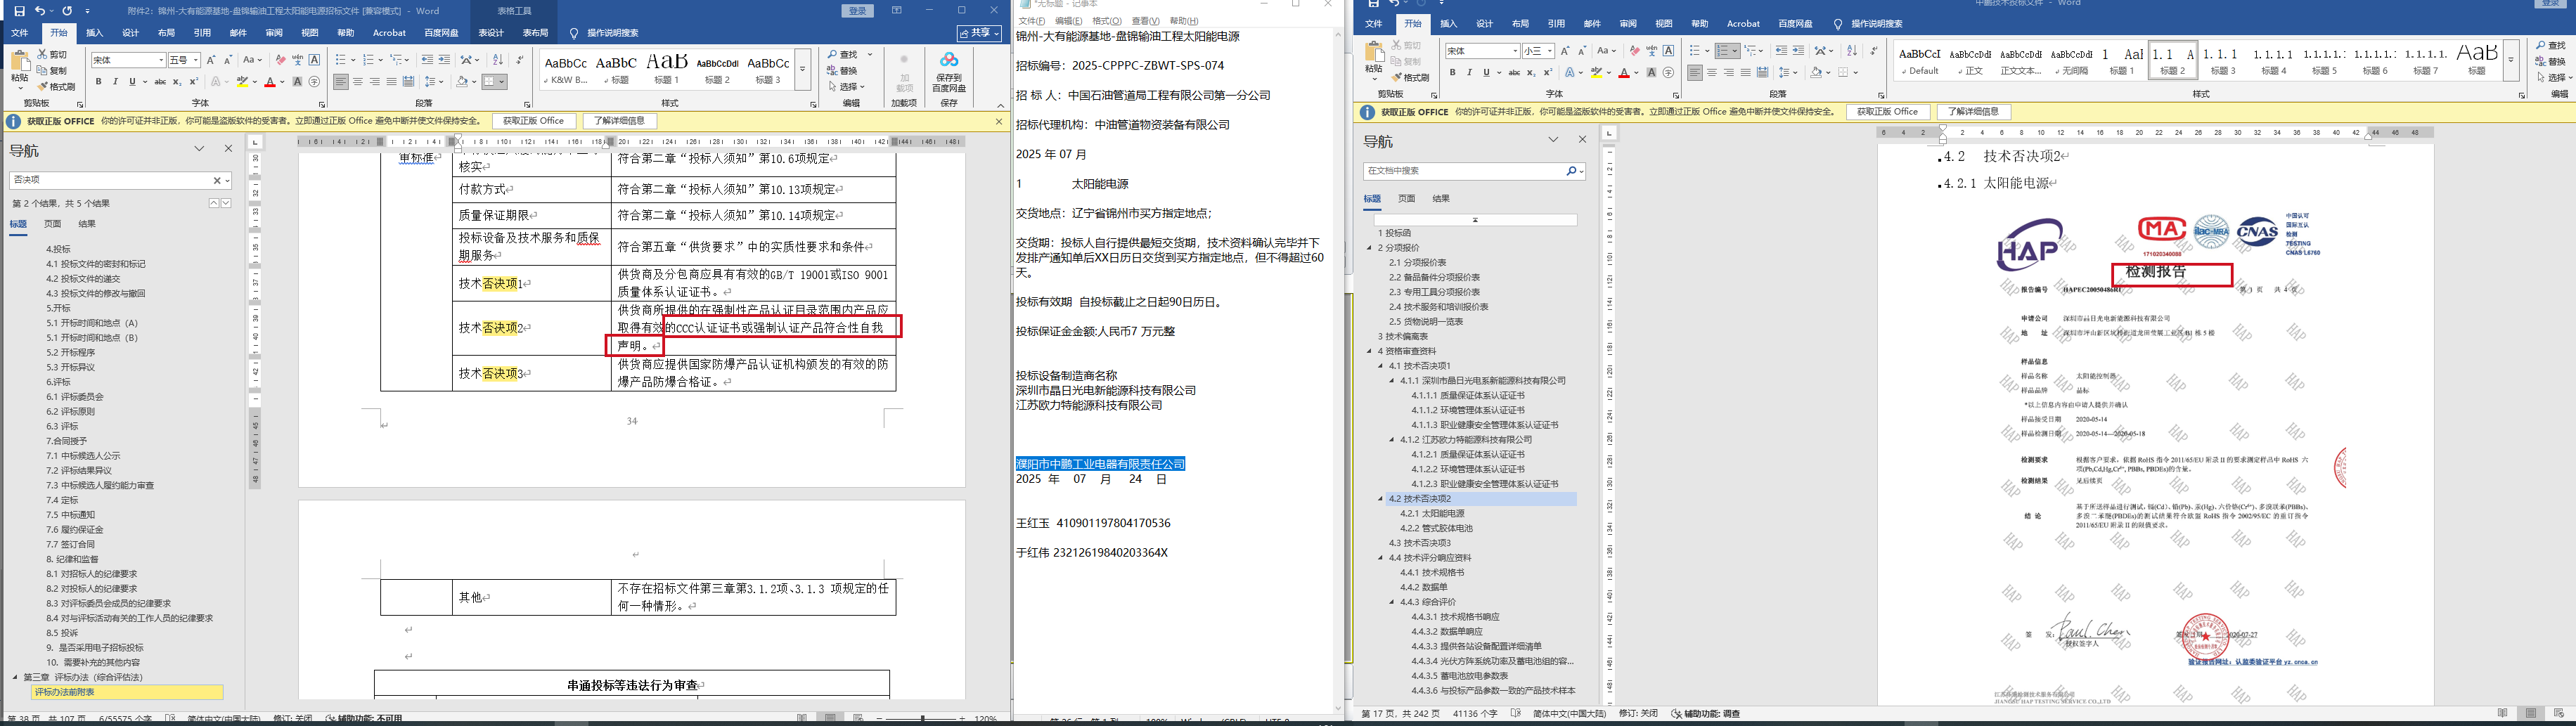Undo last action in 附件2 Word window
Screen dimensions: 2576x726
[41, 11]
